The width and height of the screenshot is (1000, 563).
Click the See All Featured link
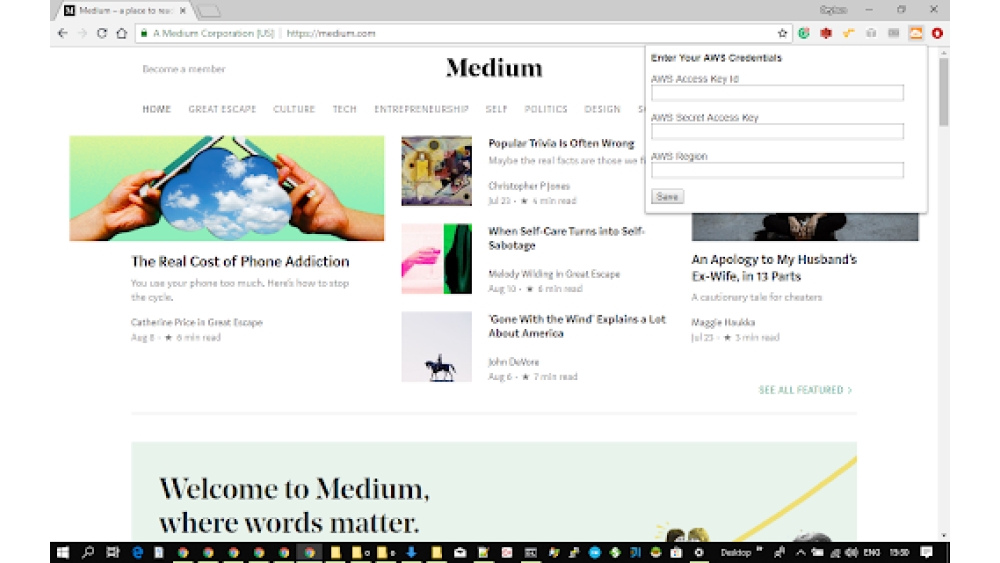tap(805, 390)
